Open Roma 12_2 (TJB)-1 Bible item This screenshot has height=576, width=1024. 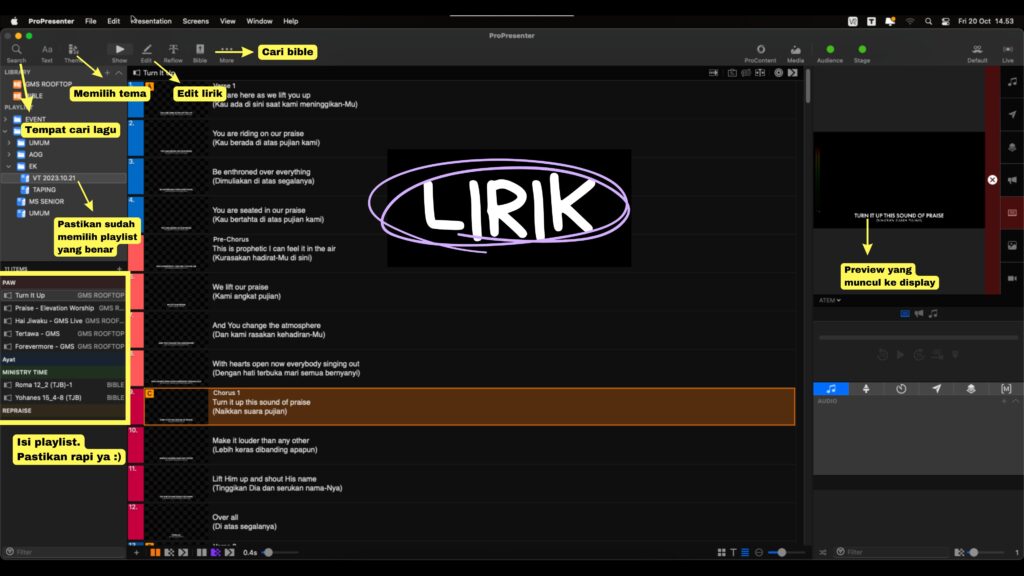63,385
